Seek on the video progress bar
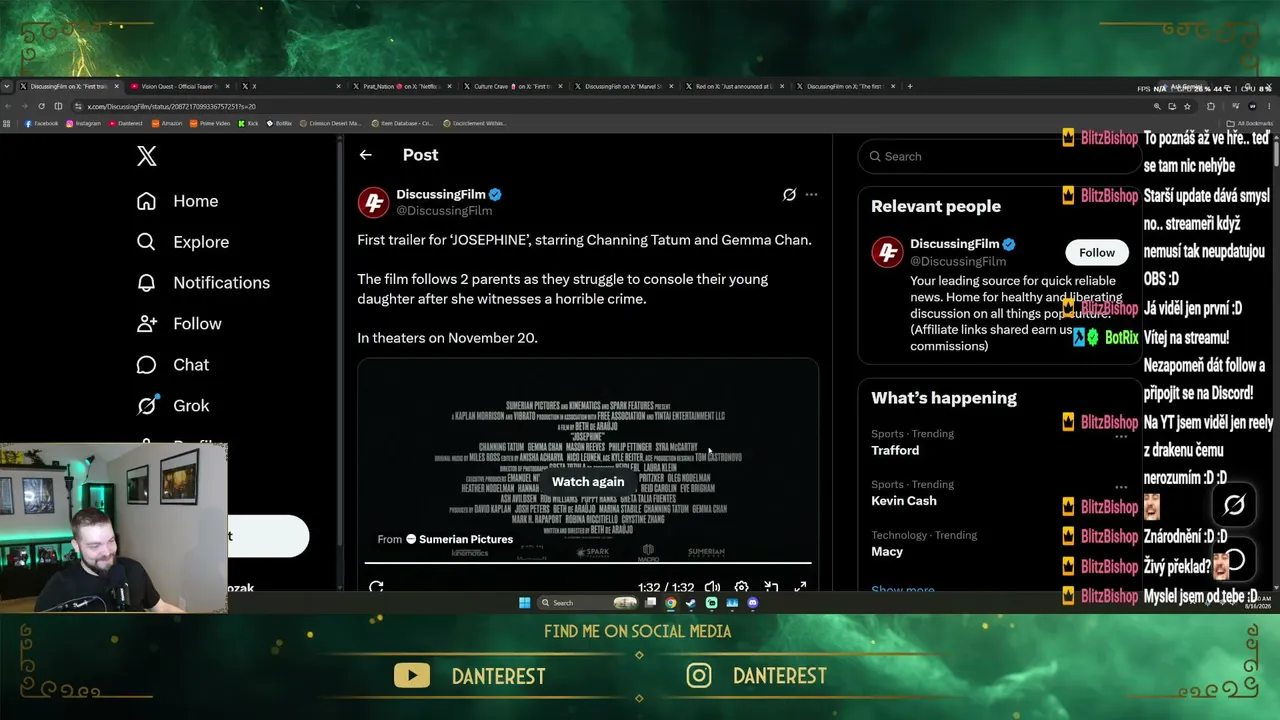1280x720 pixels. click(588, 563)
